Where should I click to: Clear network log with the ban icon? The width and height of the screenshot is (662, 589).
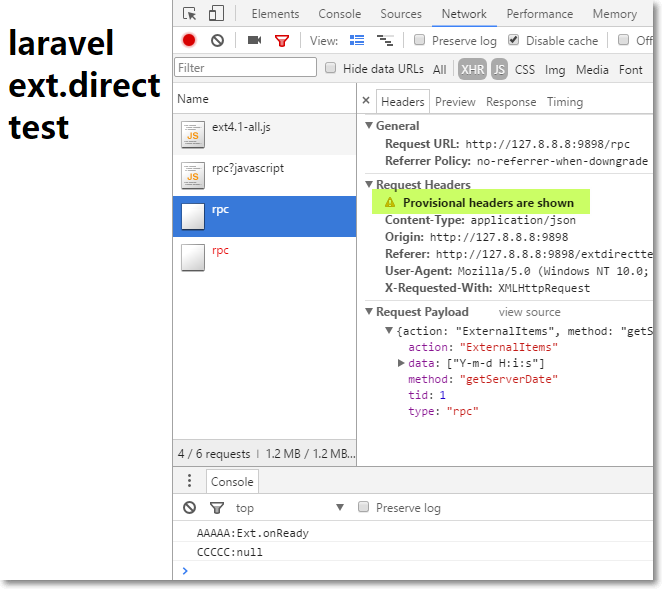click(x=217, y=41)
